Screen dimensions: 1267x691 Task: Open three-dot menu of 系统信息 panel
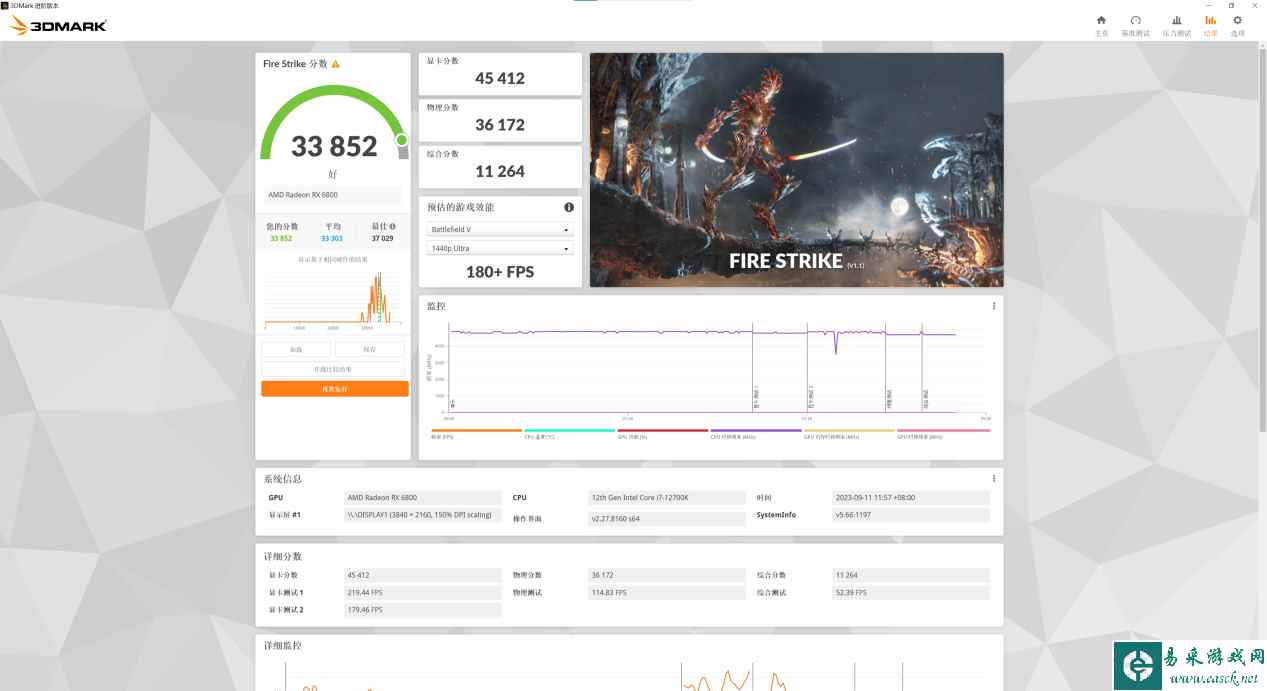(993, 479)
